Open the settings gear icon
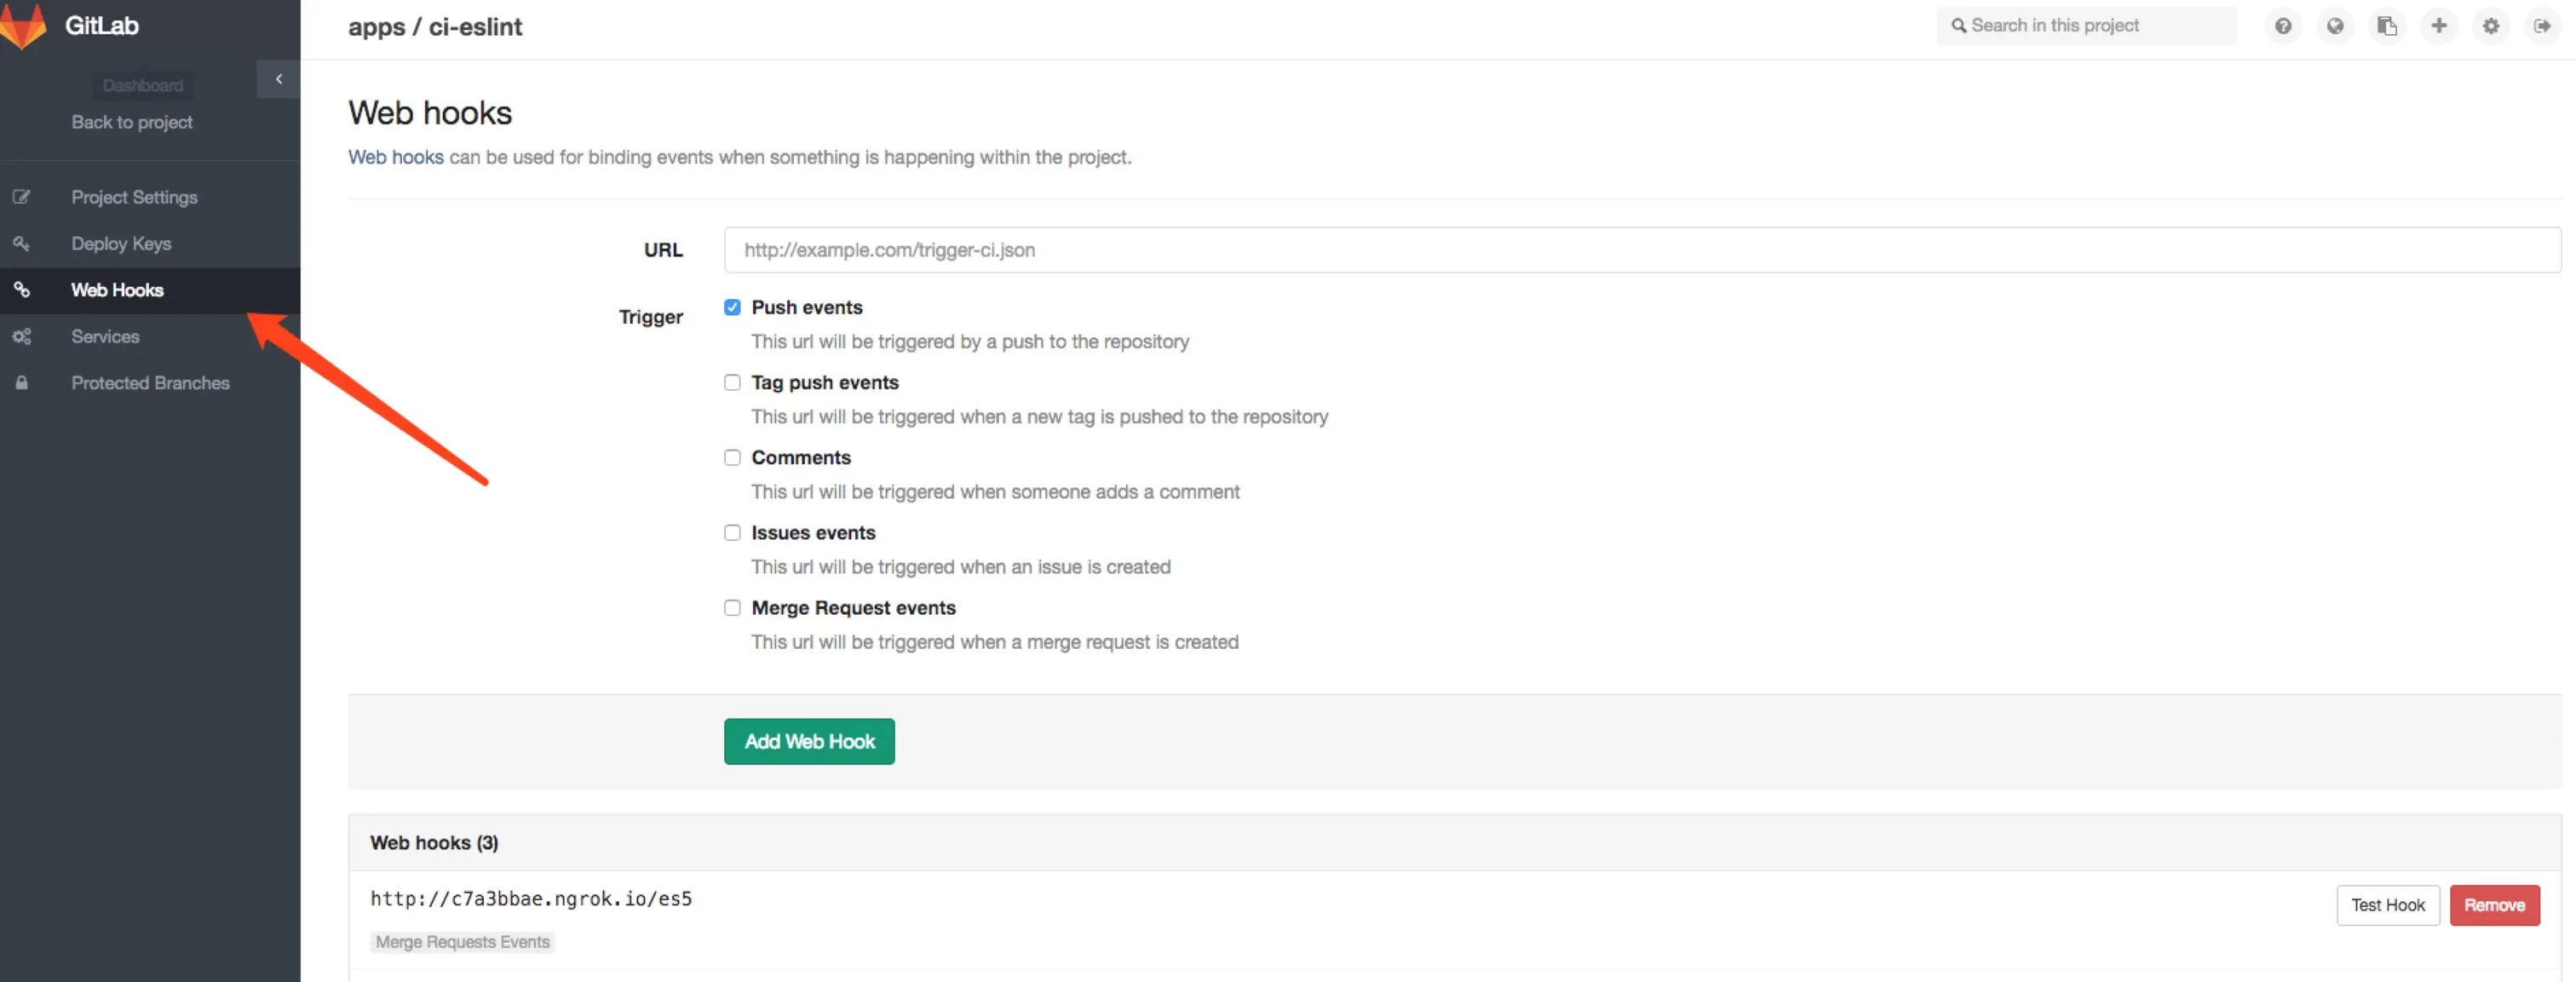This screenshot has width=2576, height=982. point(2491,26)
